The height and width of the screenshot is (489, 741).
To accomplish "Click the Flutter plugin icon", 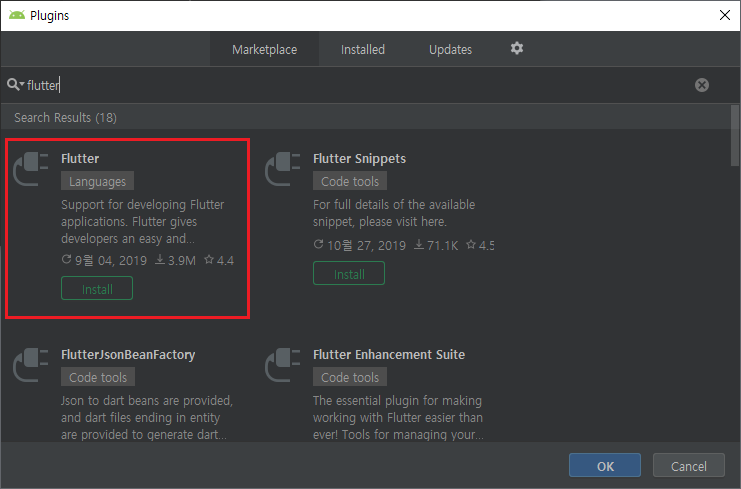I will (x=31, y=169).
